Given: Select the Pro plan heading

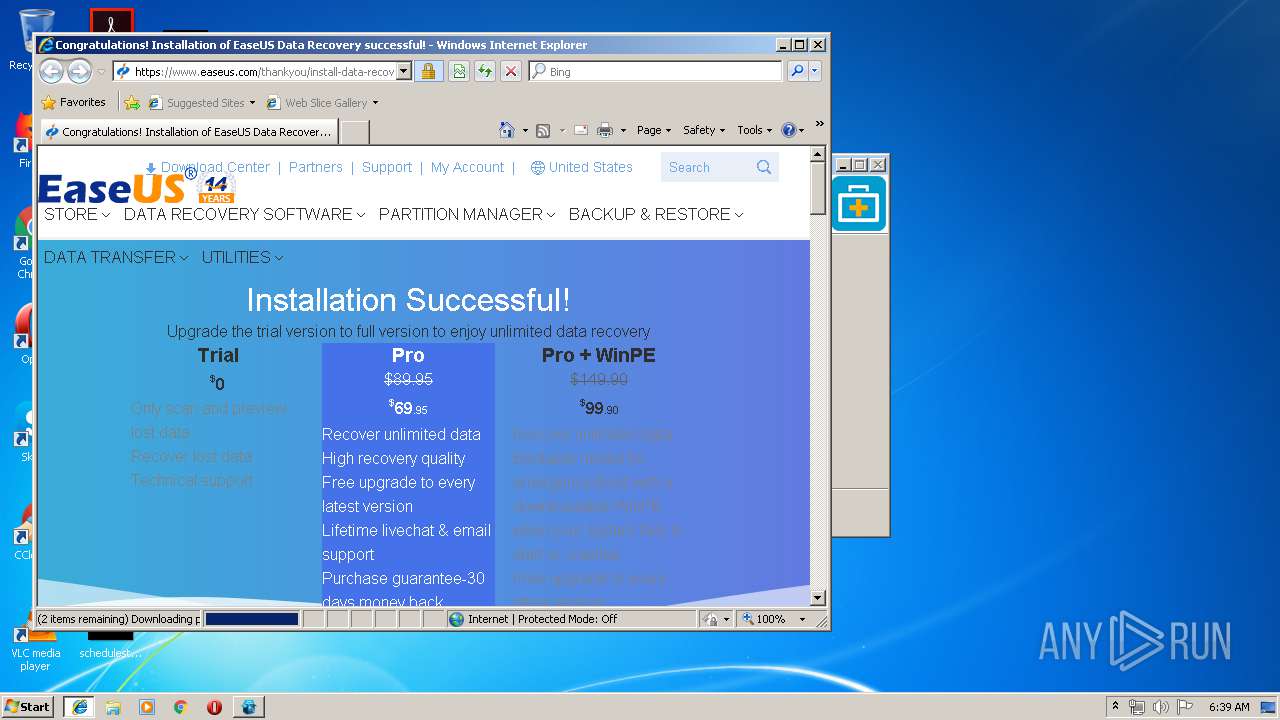Looking at the screenshot, I should tap(408, 355).
